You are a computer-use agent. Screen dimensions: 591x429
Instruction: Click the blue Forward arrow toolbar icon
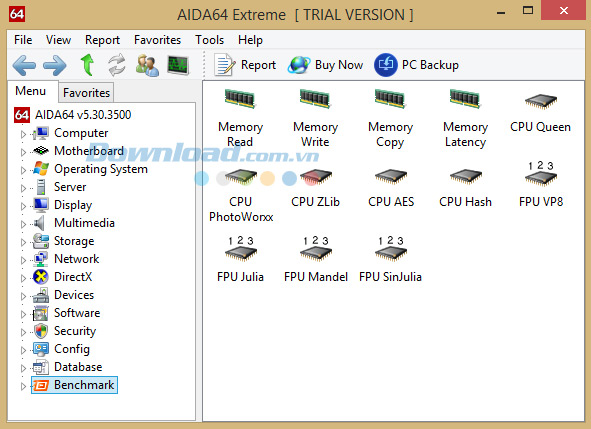[55, 65]
